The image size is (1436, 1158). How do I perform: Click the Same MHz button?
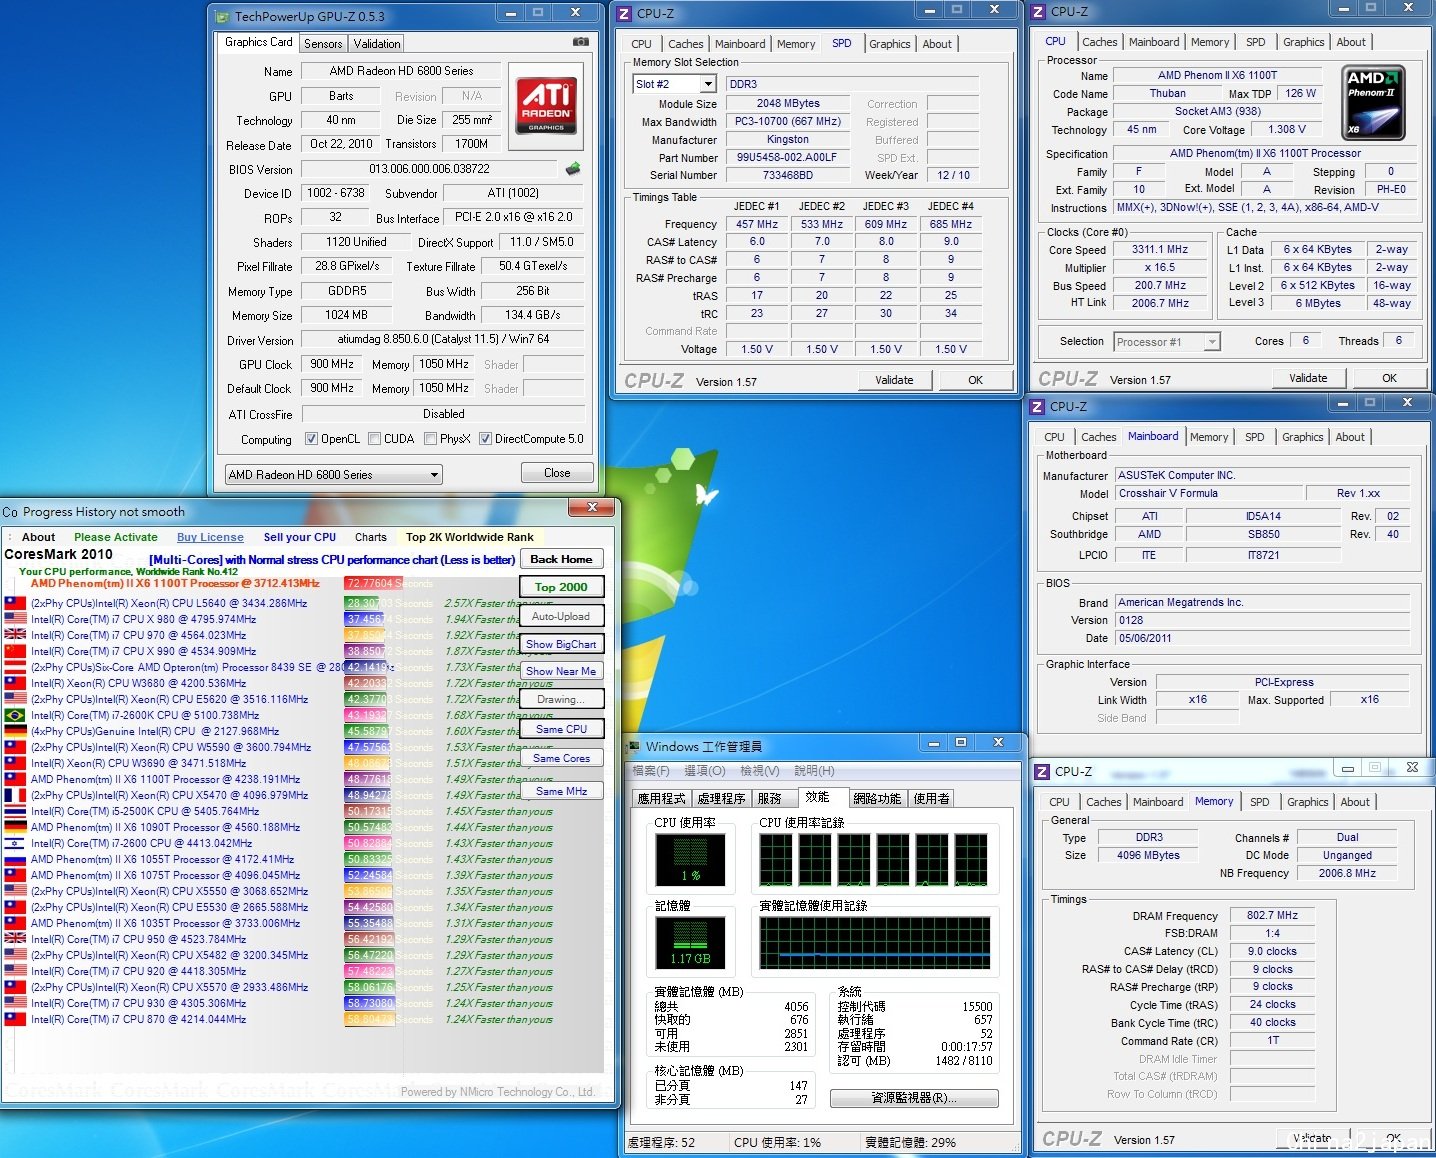[x=561, y=790]
